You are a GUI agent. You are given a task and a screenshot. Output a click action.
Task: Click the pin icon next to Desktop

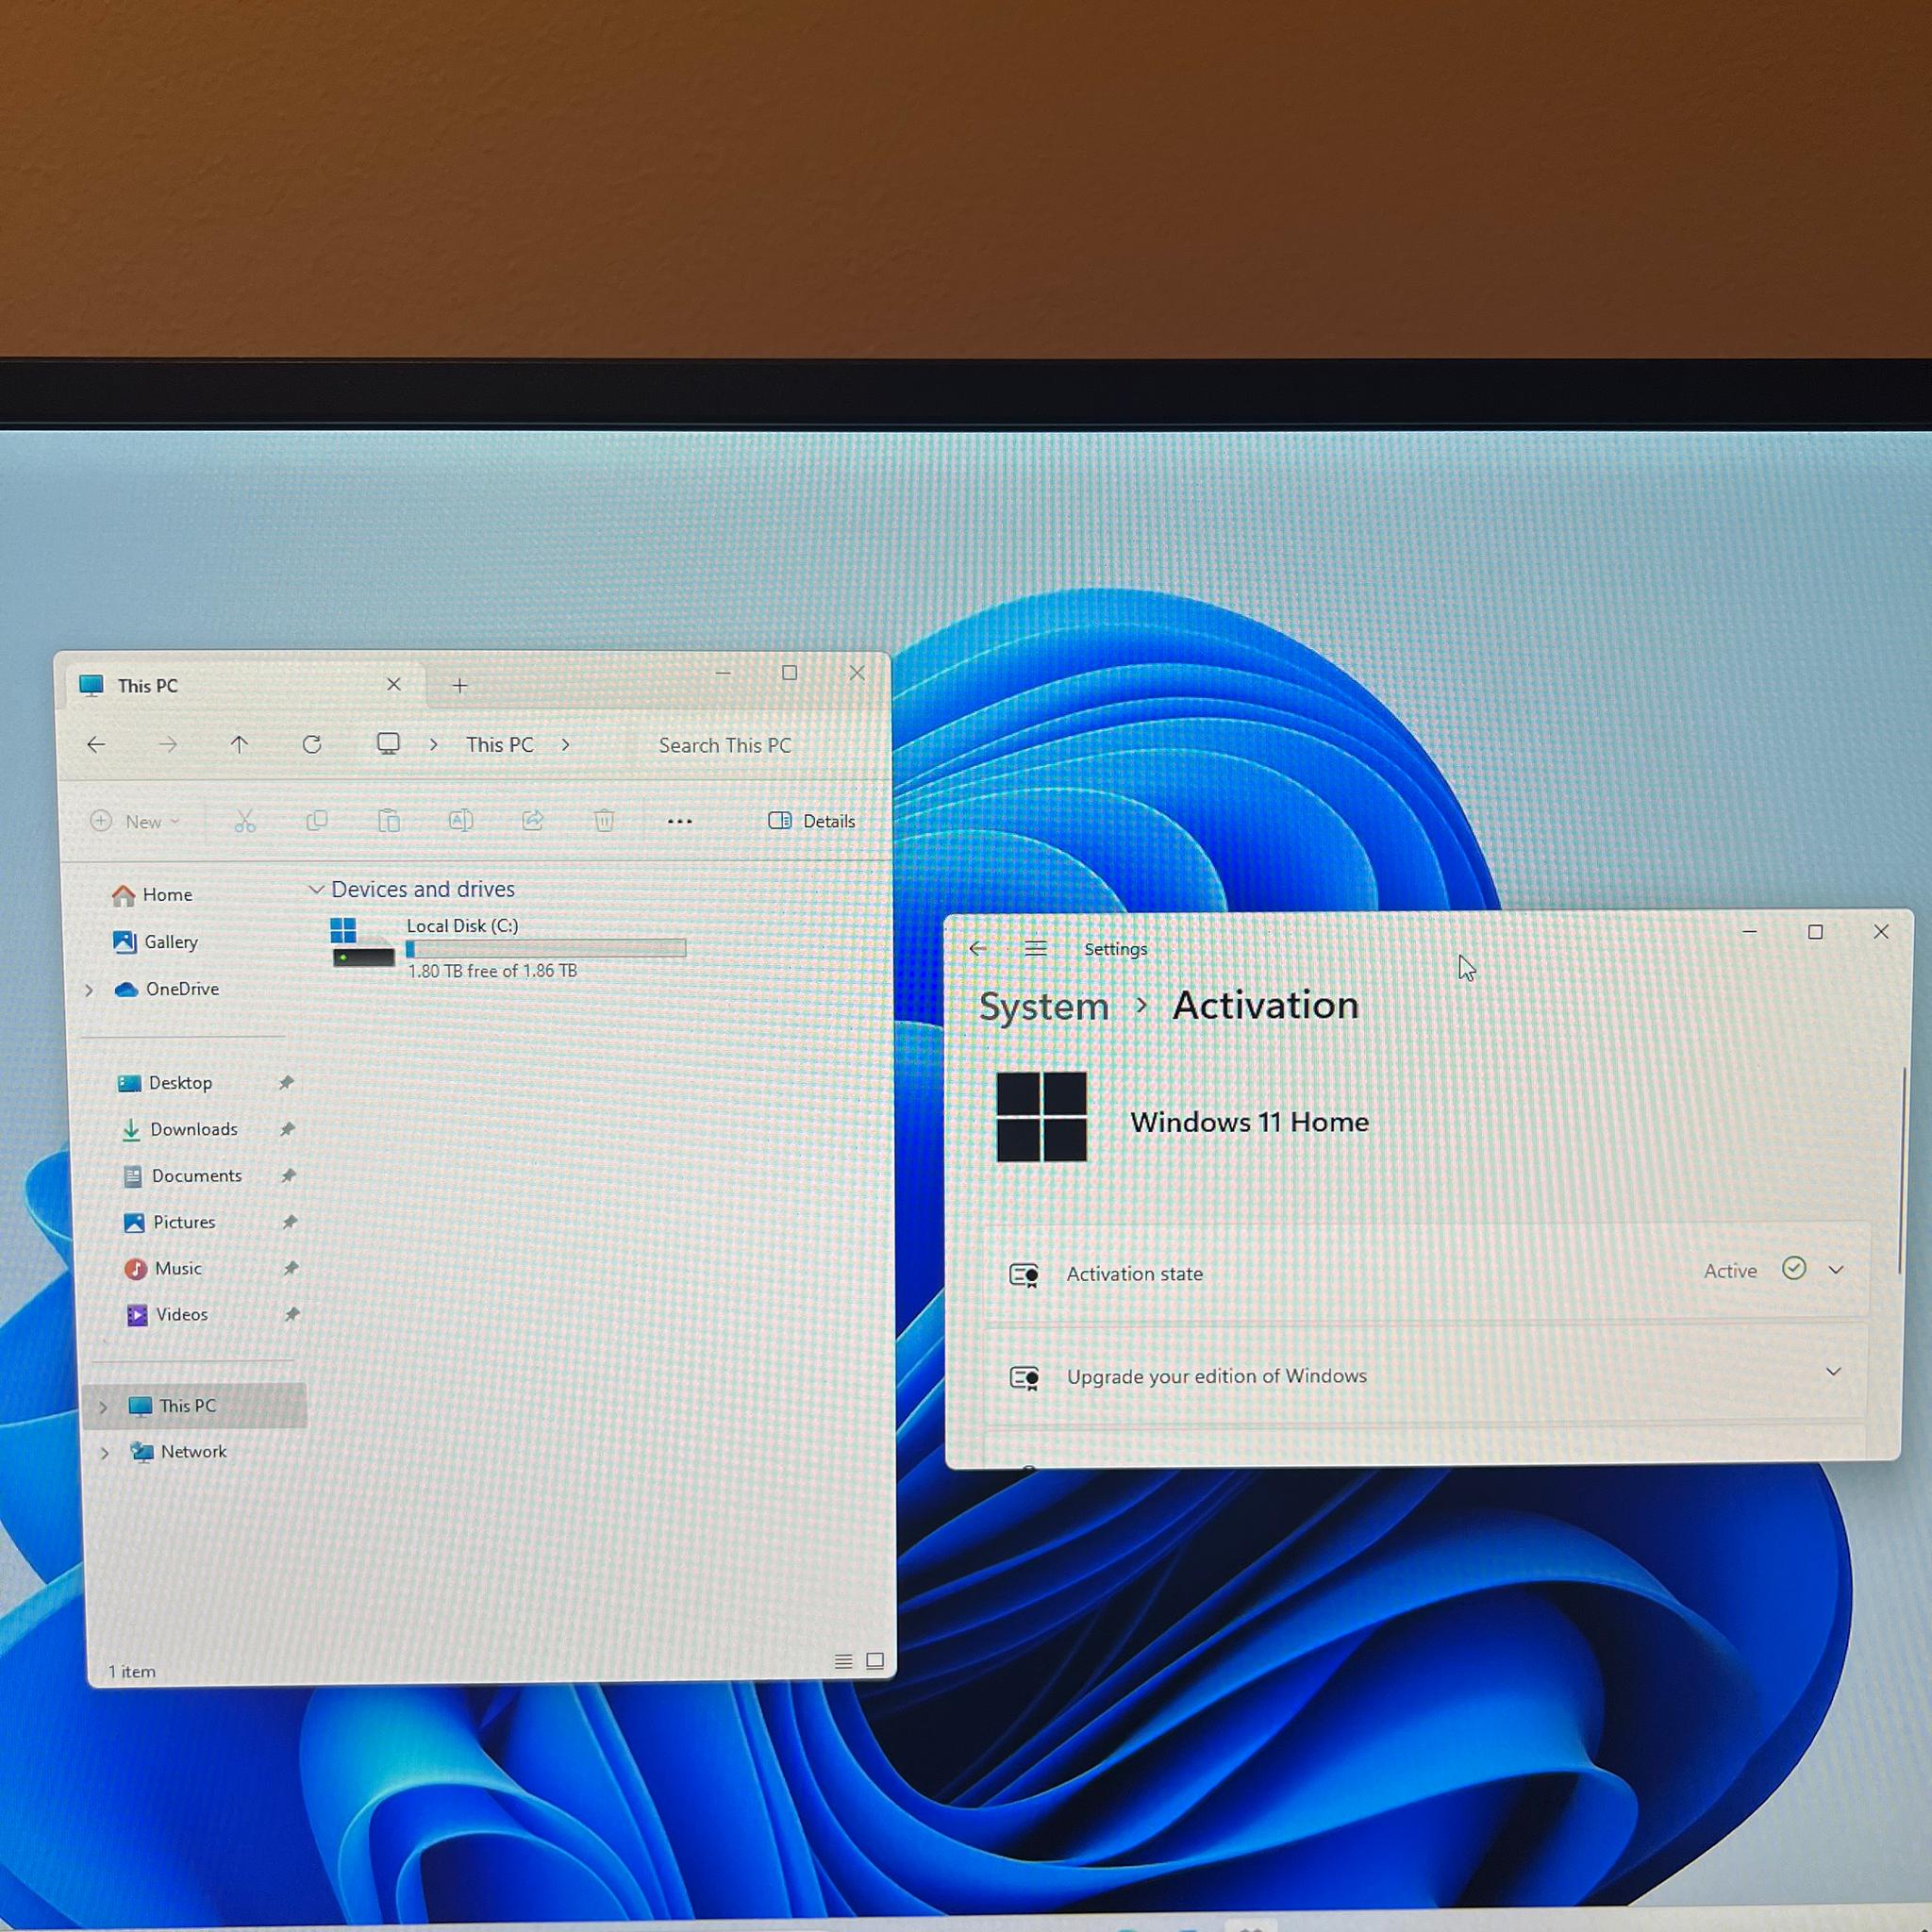click(x=286, y=1082)
